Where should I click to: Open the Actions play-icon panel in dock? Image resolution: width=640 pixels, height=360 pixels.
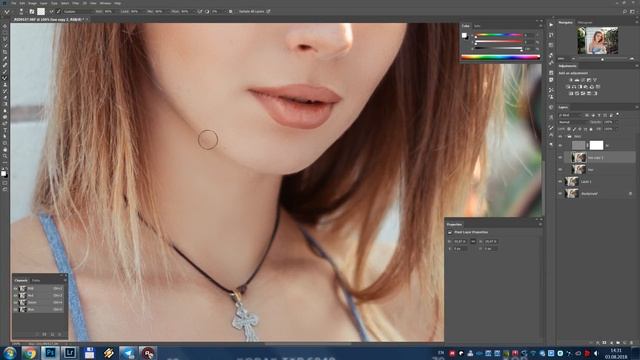tap(551, 25)
